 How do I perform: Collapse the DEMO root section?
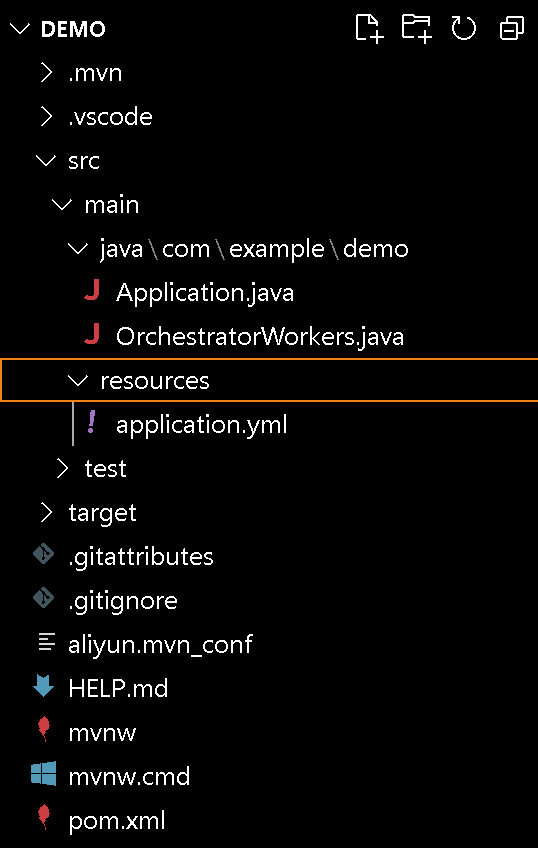tap(21, 29)
